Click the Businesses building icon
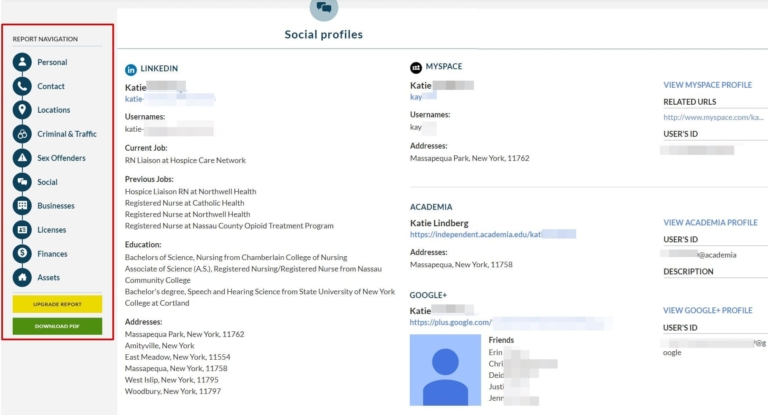 pyautogui.click(x=22, y=206)
